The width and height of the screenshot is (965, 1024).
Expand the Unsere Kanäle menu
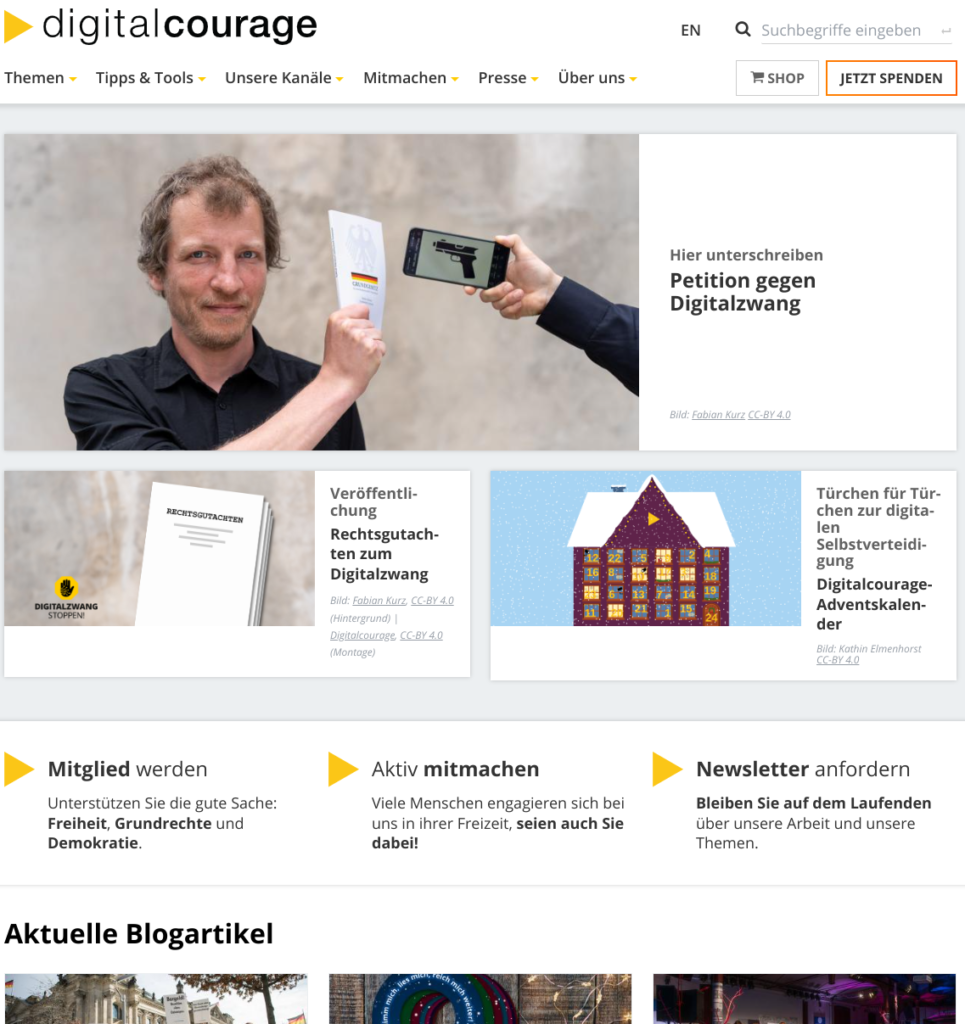tap(284, 78)
